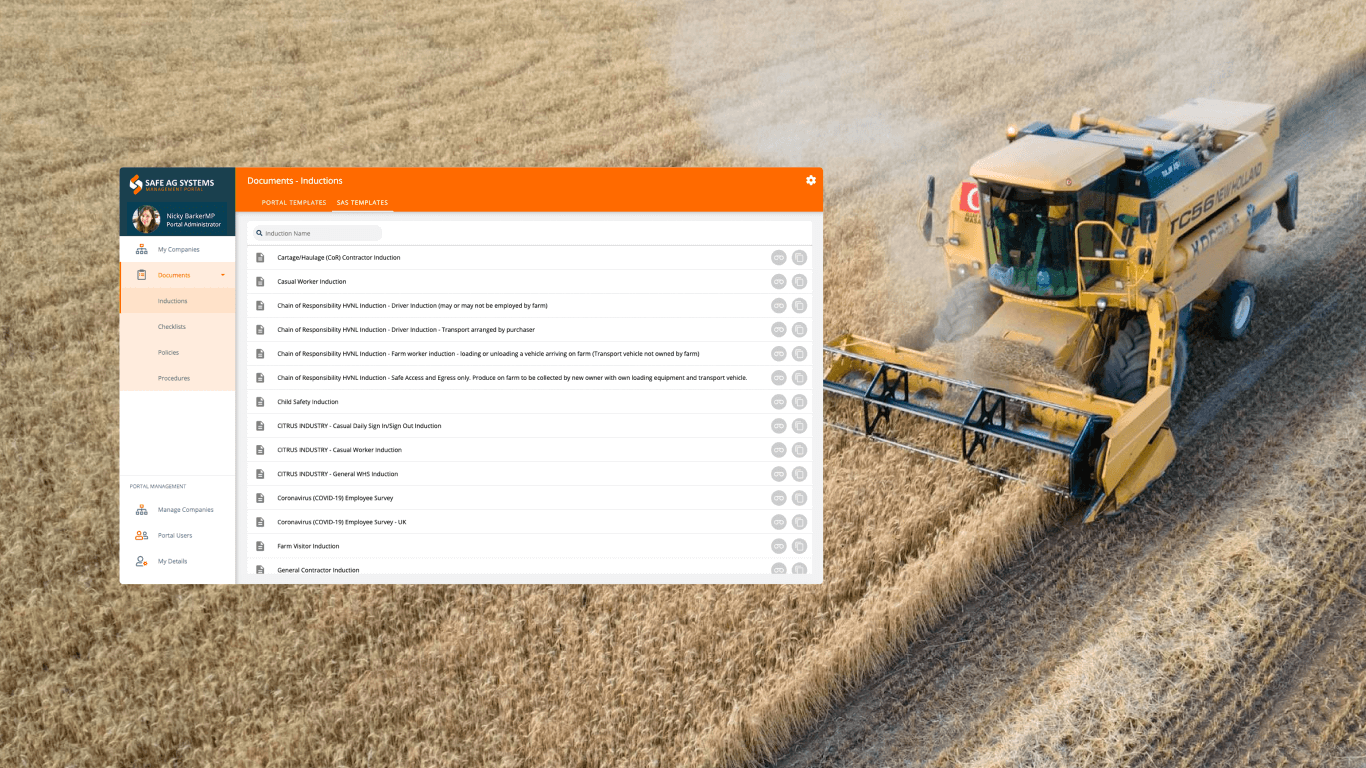Image resolution: width=1366 pixels, height=768 pixels.
Task: Preview the Child Safety Induction template
Action: click(x=779, y=401)
